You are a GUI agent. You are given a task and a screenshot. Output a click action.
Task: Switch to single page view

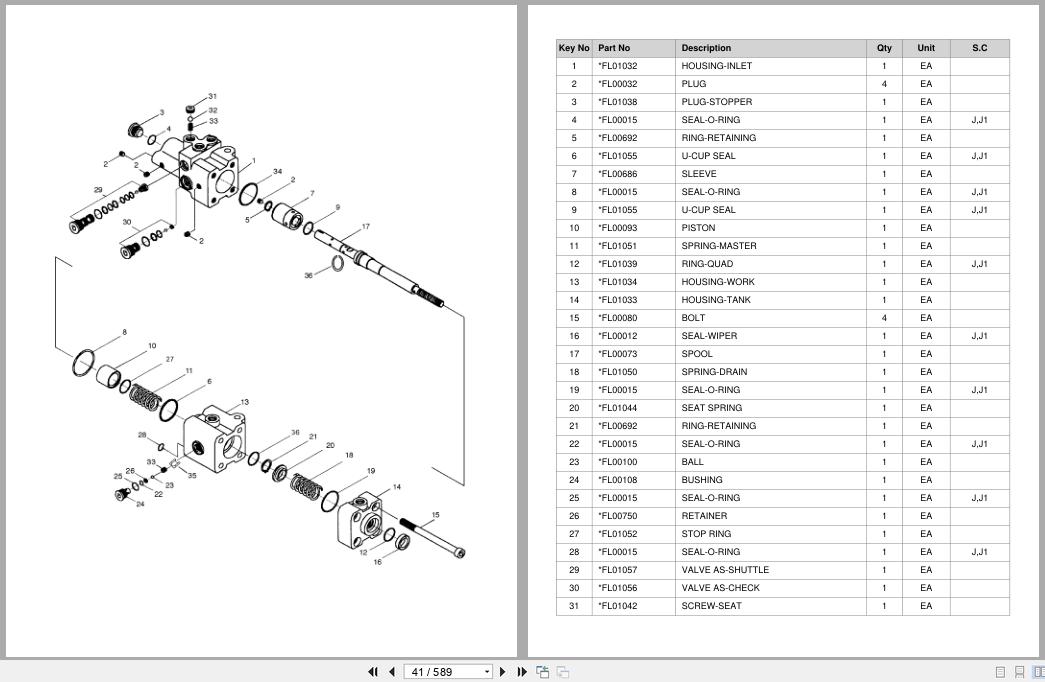tap(1000, 672)
